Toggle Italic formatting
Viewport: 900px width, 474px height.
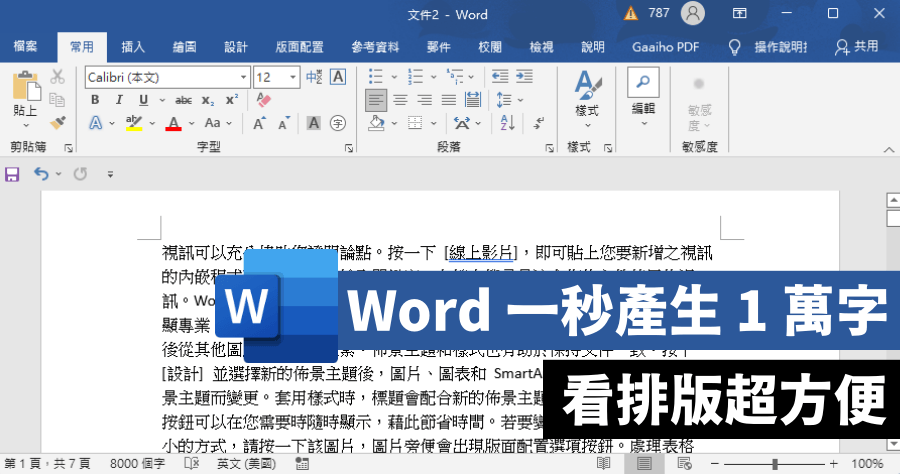coord(119,100)
